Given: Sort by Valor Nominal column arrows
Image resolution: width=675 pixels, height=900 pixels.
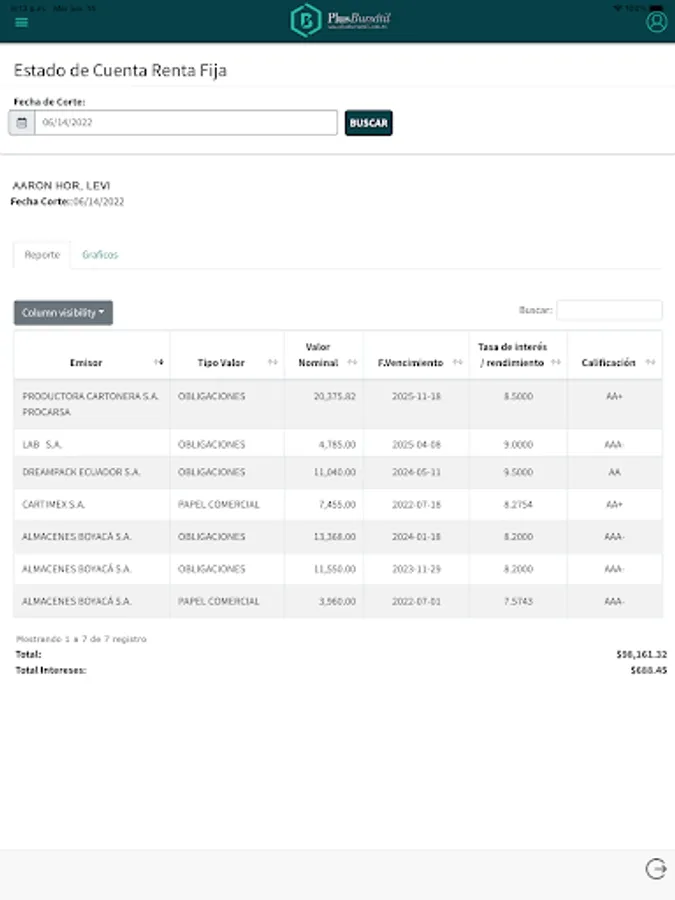Looking at the screenshot, I should click(x=352, y=362).
